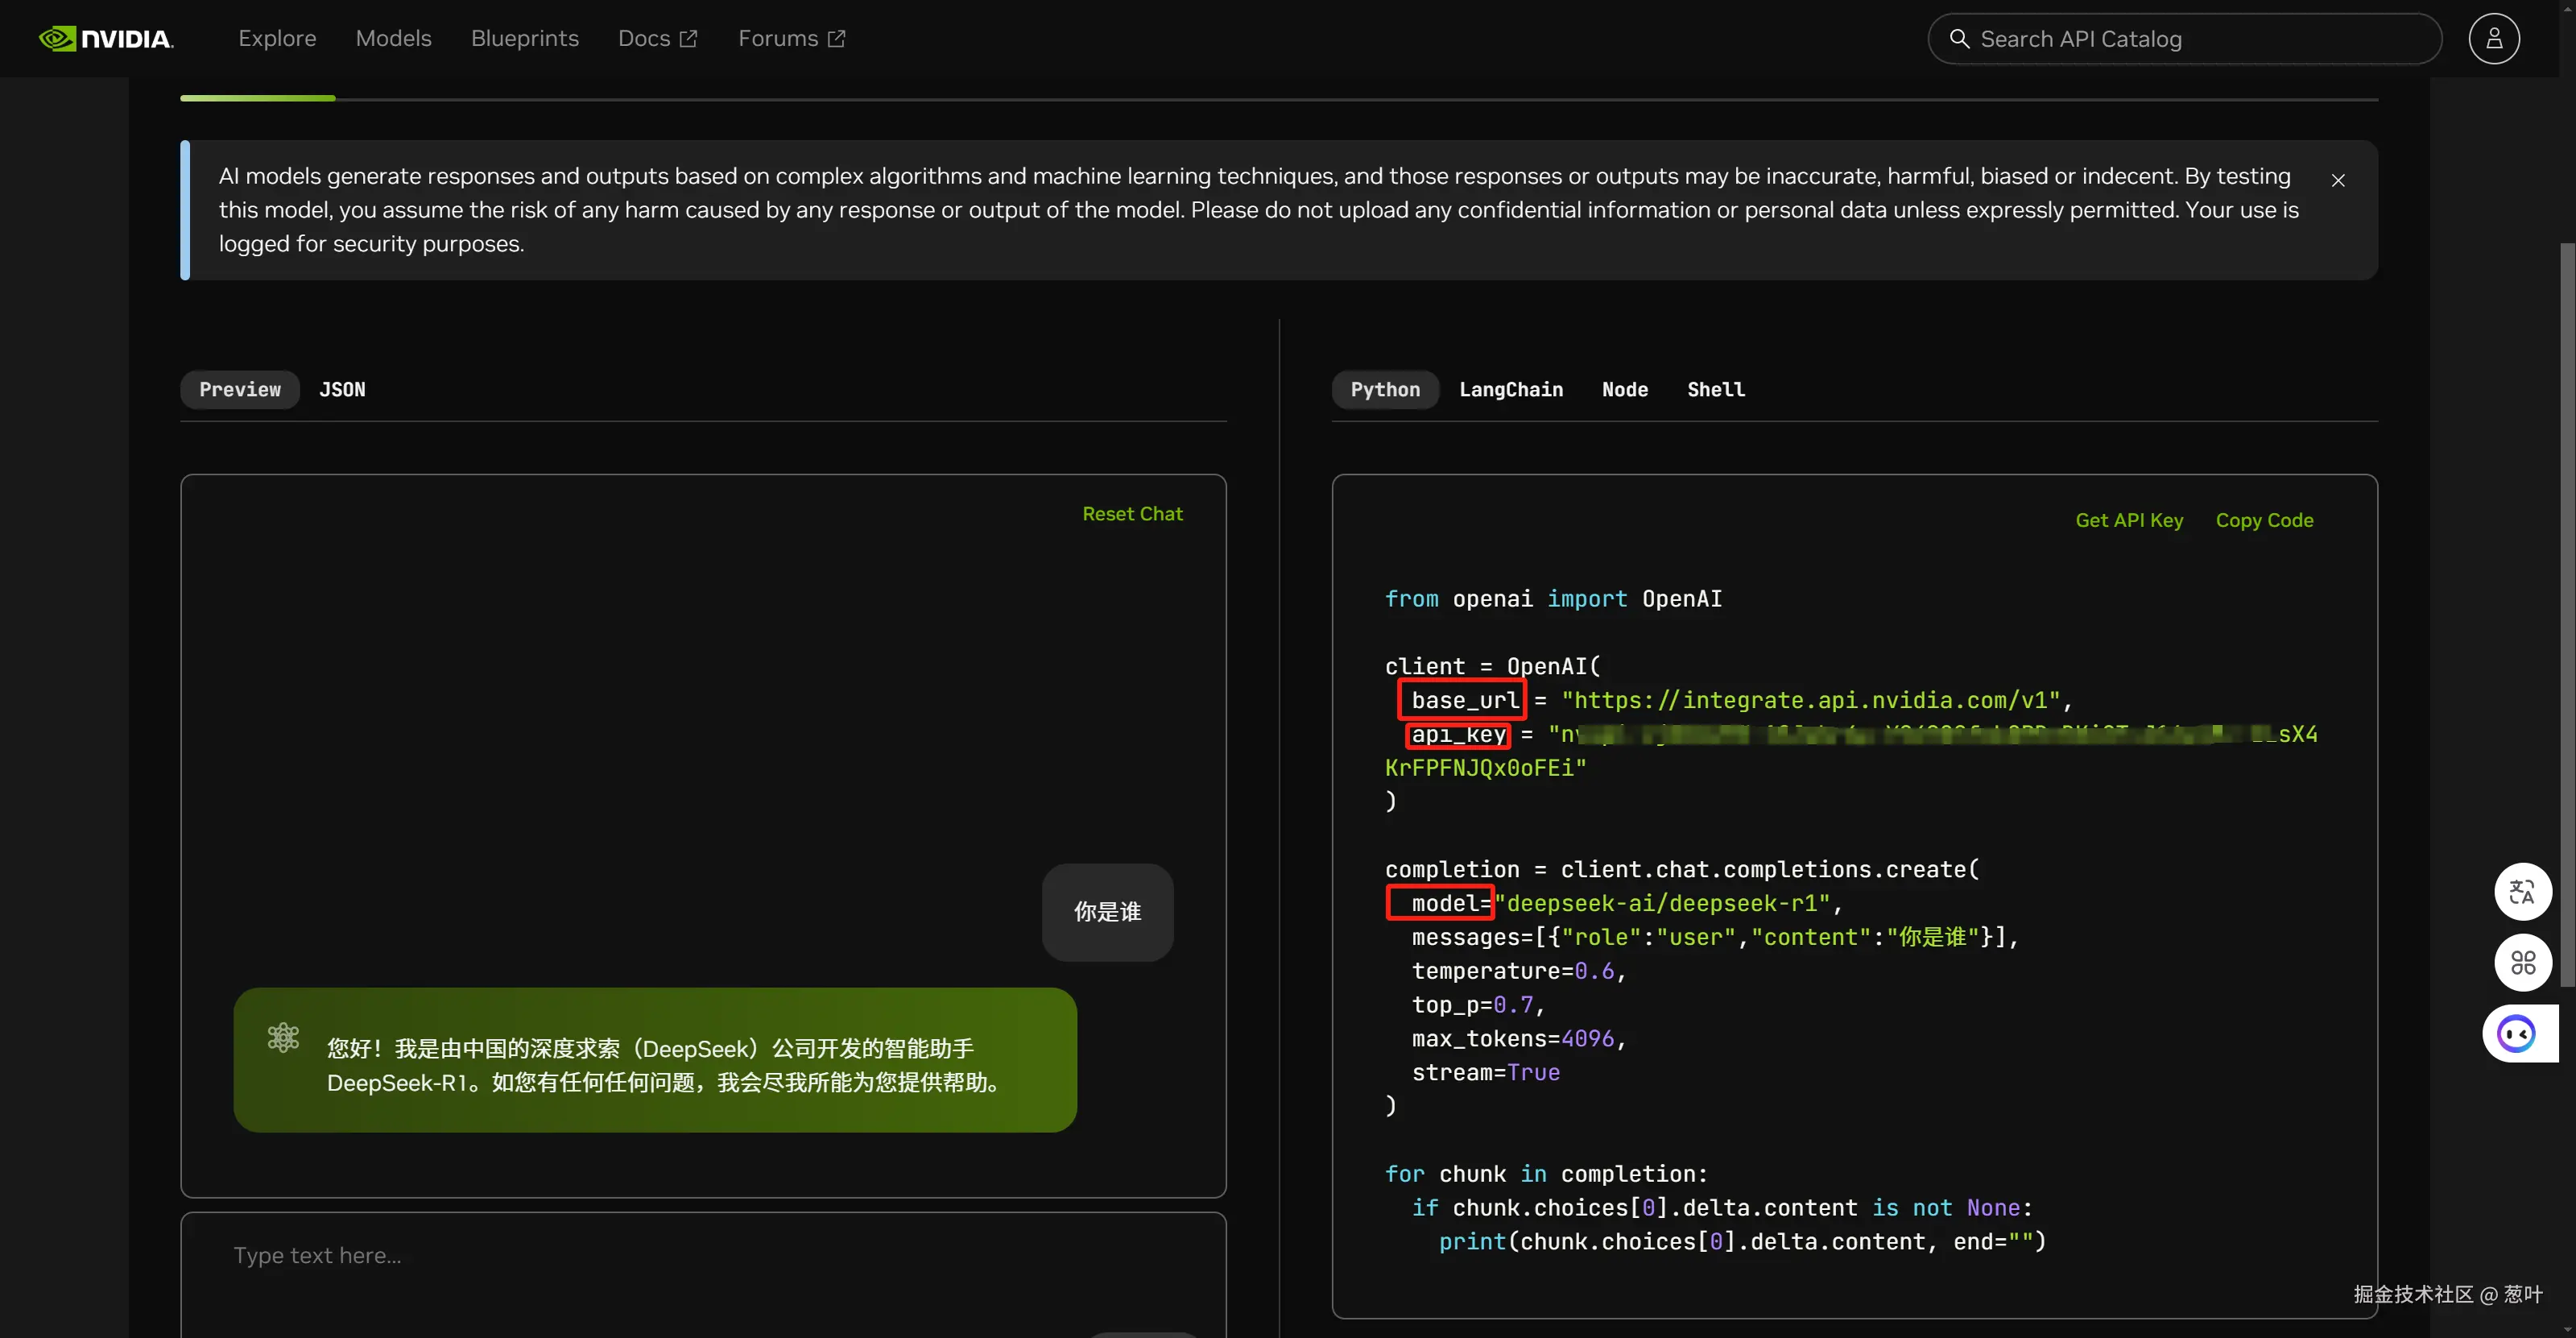Dismiss the AI disclaimer banner

2338,180
